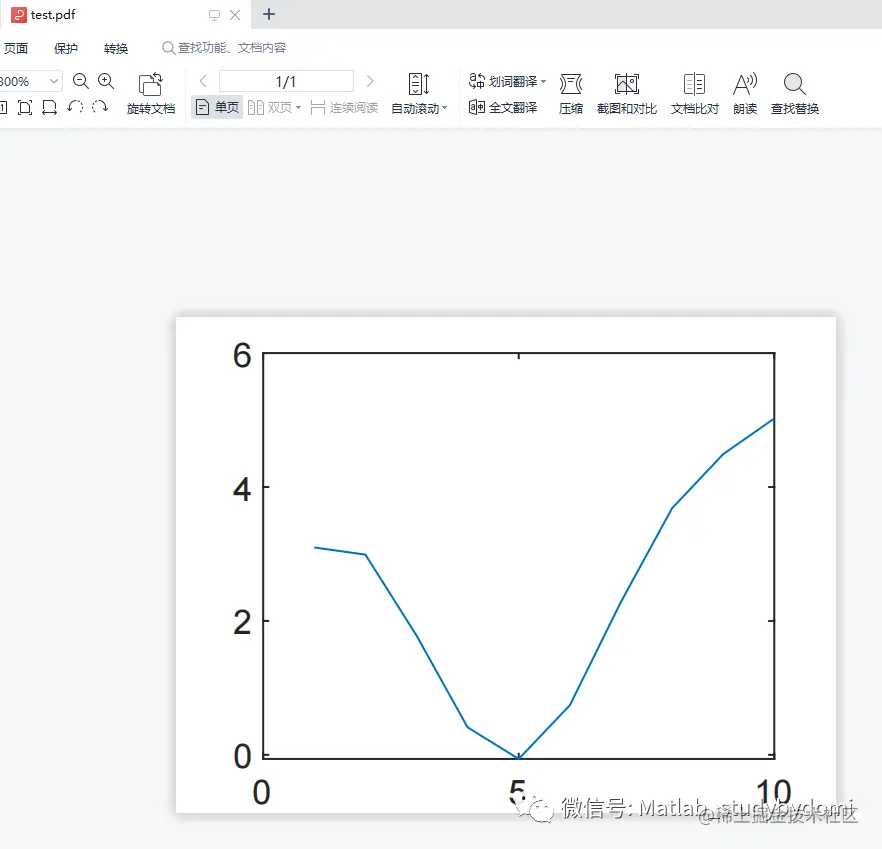The height and width of the screenshot is (849, 882).
Task: Open 截图和对比 screenshot compare tool
Action: [627, 93]
